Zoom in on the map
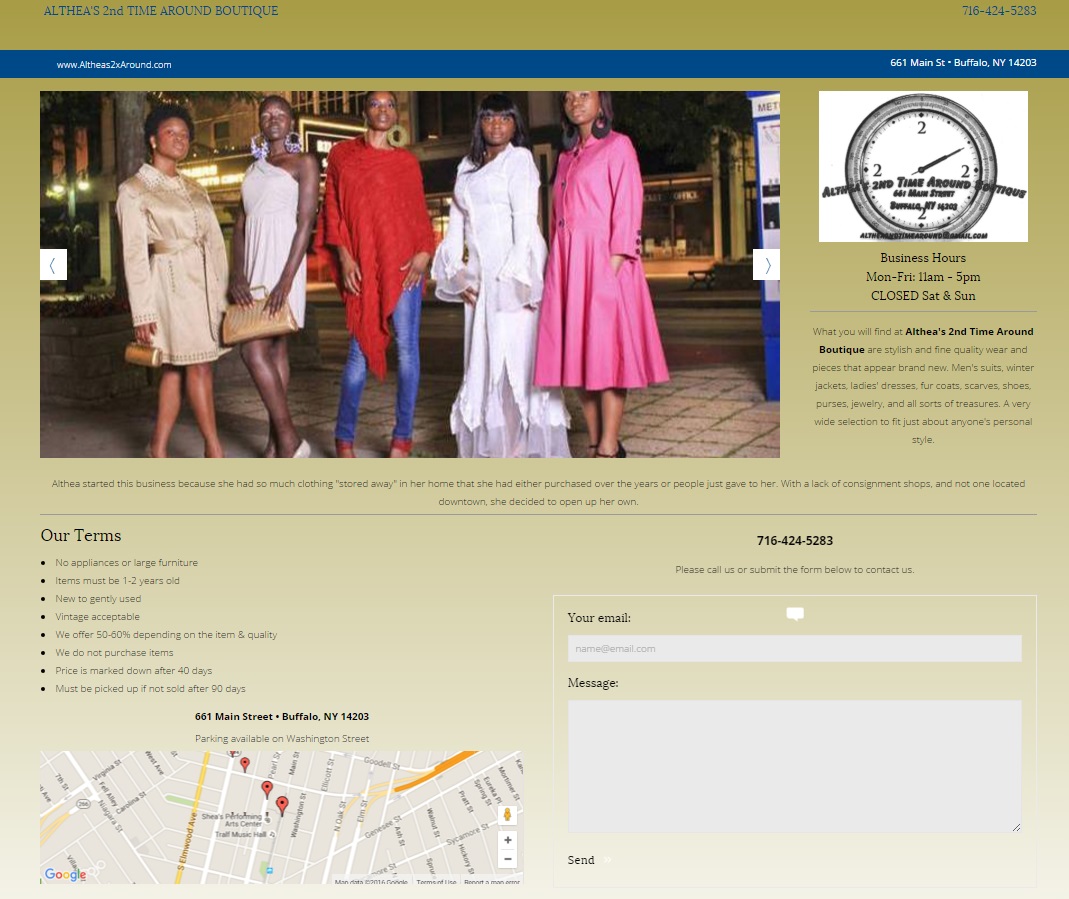1069x899 pixels. pos(507,840)
